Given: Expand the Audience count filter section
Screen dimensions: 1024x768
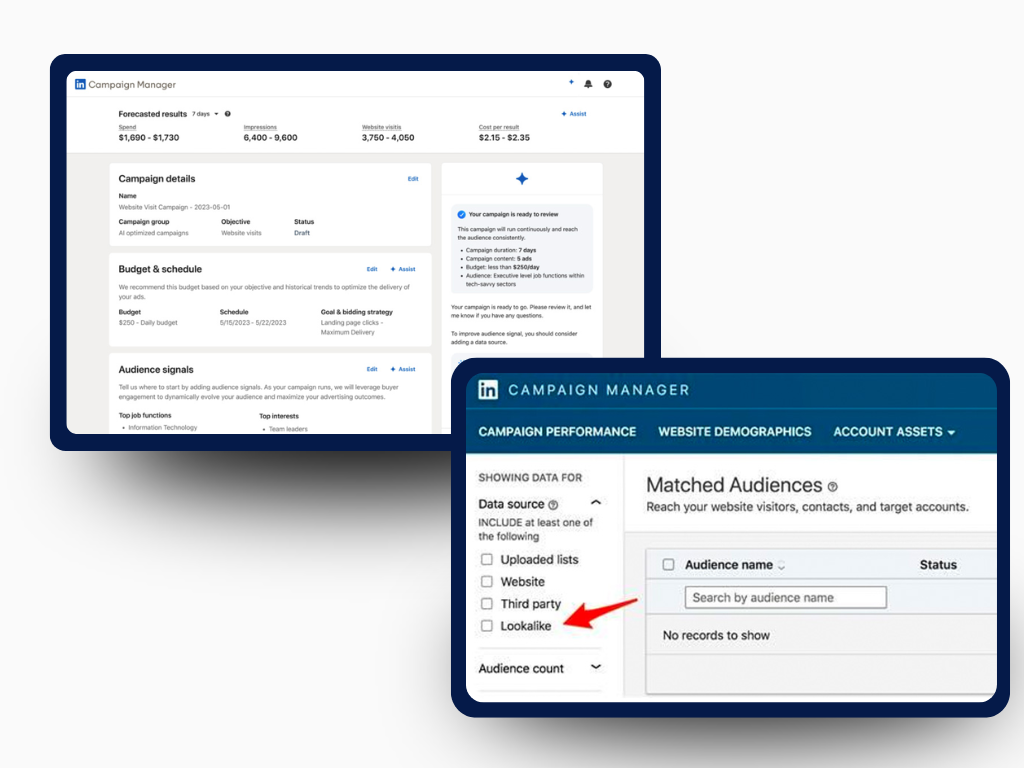Looking at the screenshot, I should tap(596, 667).
